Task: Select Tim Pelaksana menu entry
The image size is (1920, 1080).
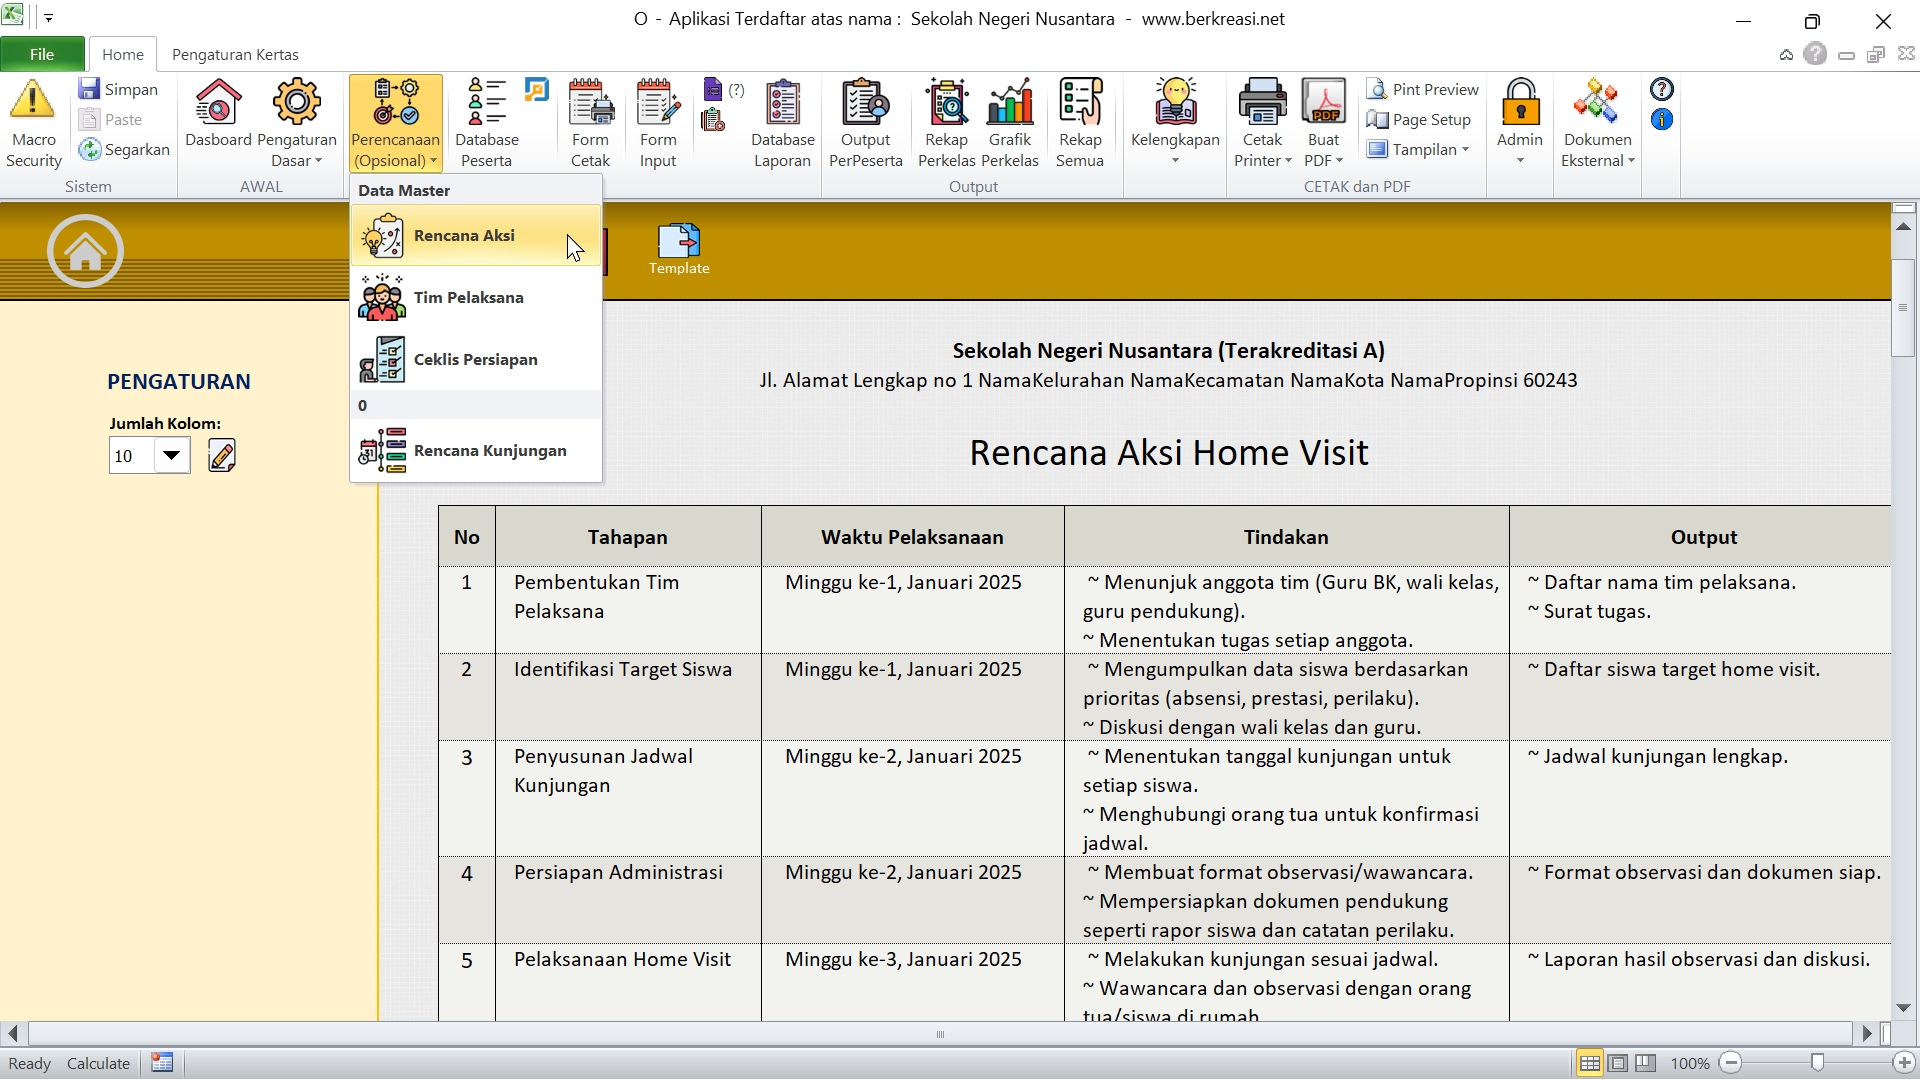Action: tap(468, 298)
